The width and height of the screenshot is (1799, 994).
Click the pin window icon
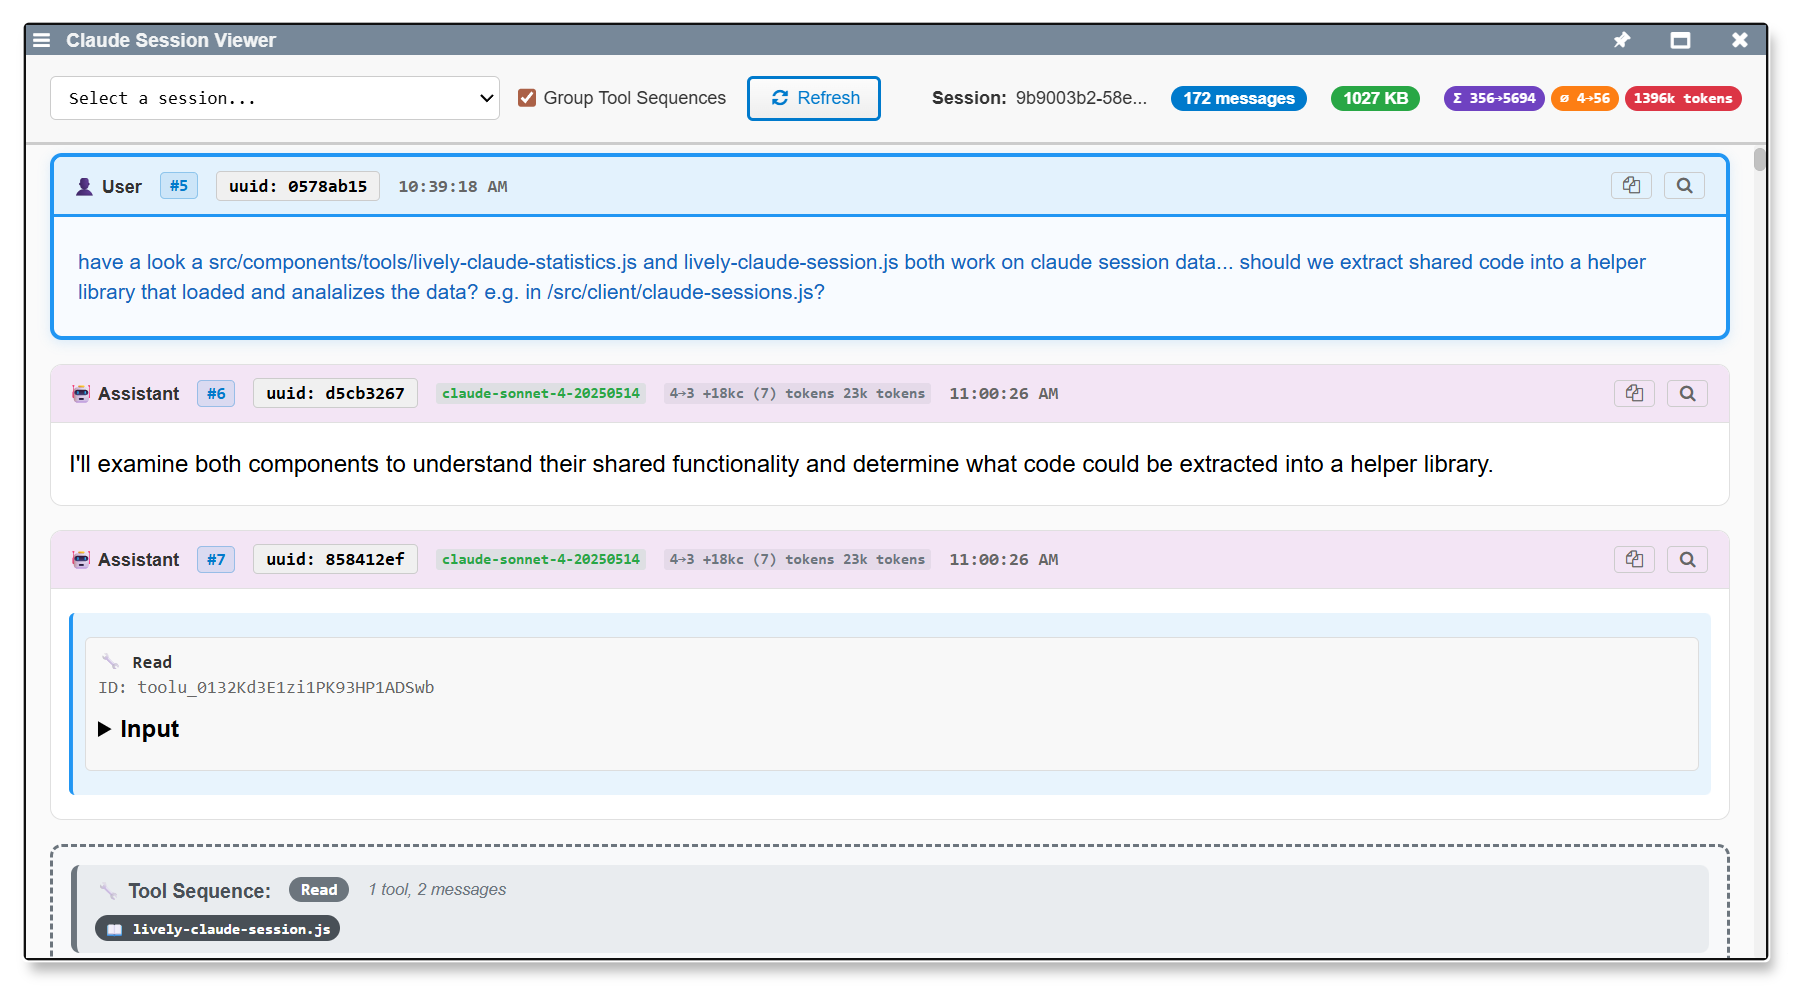[x=1621, y=40]
